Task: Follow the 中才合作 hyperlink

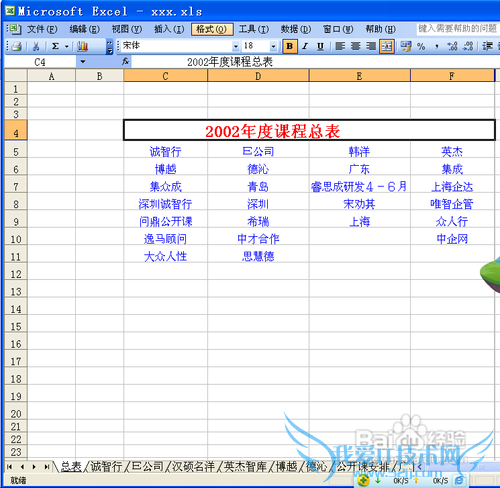Action: 258,239
